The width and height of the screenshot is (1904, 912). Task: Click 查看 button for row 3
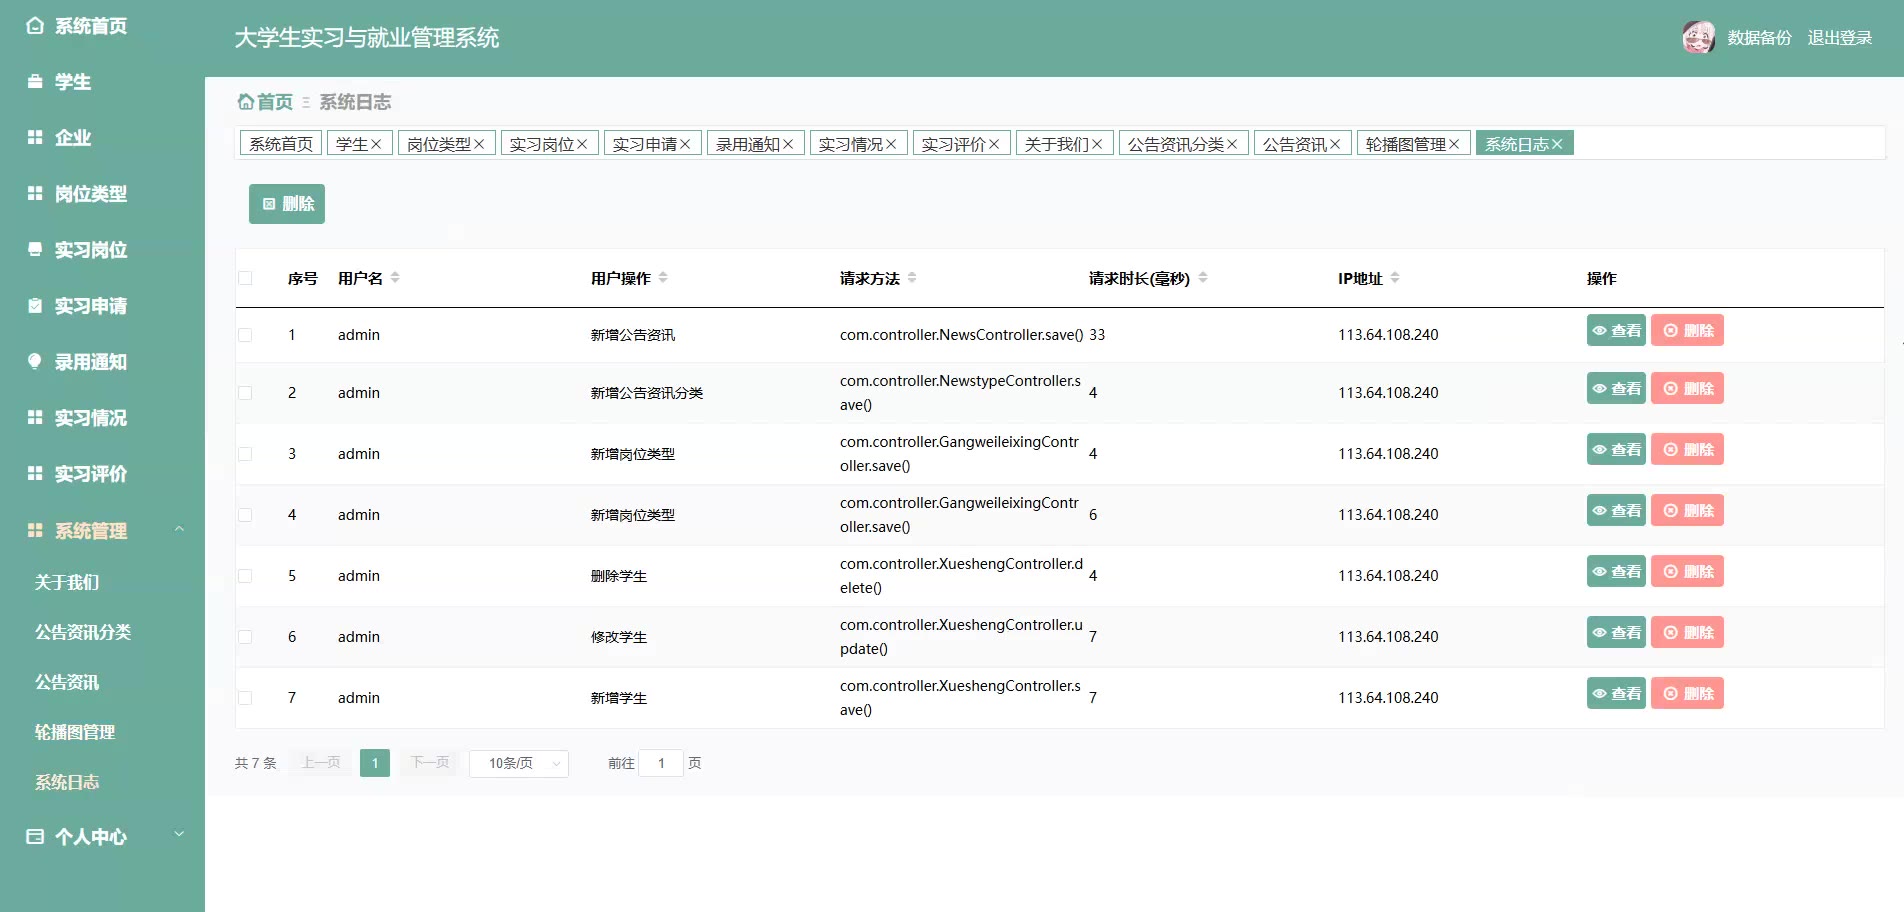1616,450
